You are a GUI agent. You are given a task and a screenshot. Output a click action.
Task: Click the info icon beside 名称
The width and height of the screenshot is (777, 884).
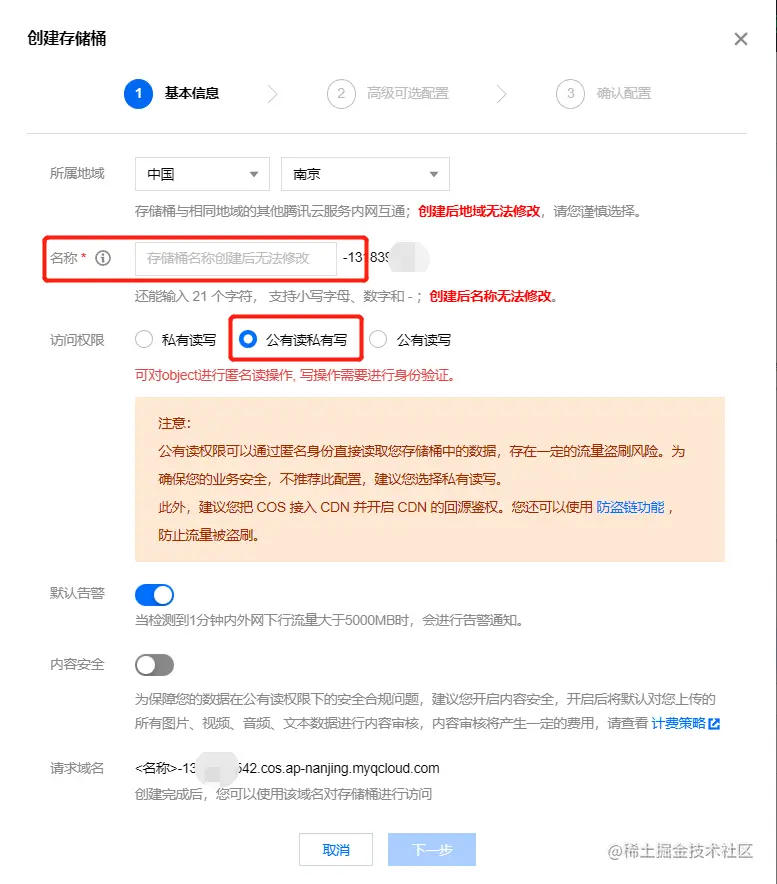point(103,258)
